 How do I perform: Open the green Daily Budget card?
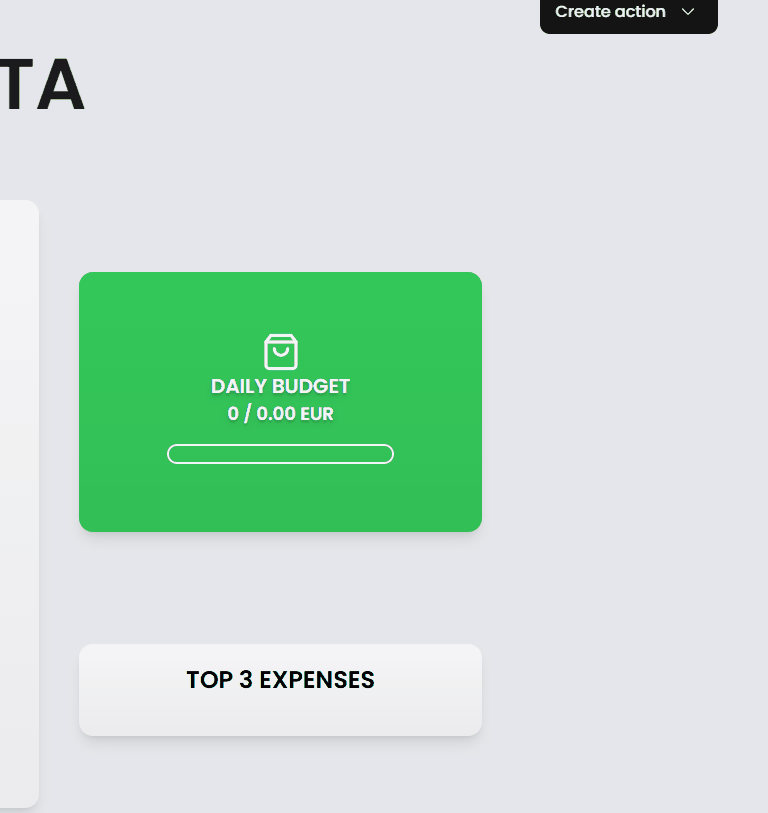click(281, 402)
